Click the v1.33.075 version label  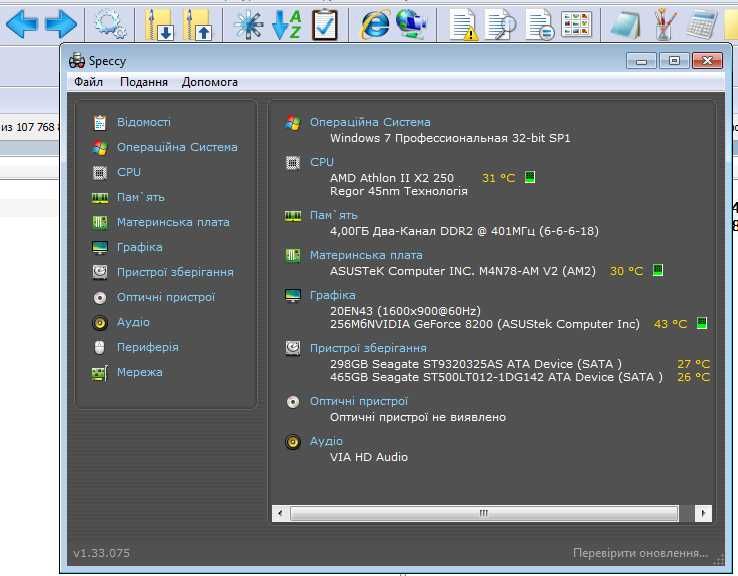101,553
